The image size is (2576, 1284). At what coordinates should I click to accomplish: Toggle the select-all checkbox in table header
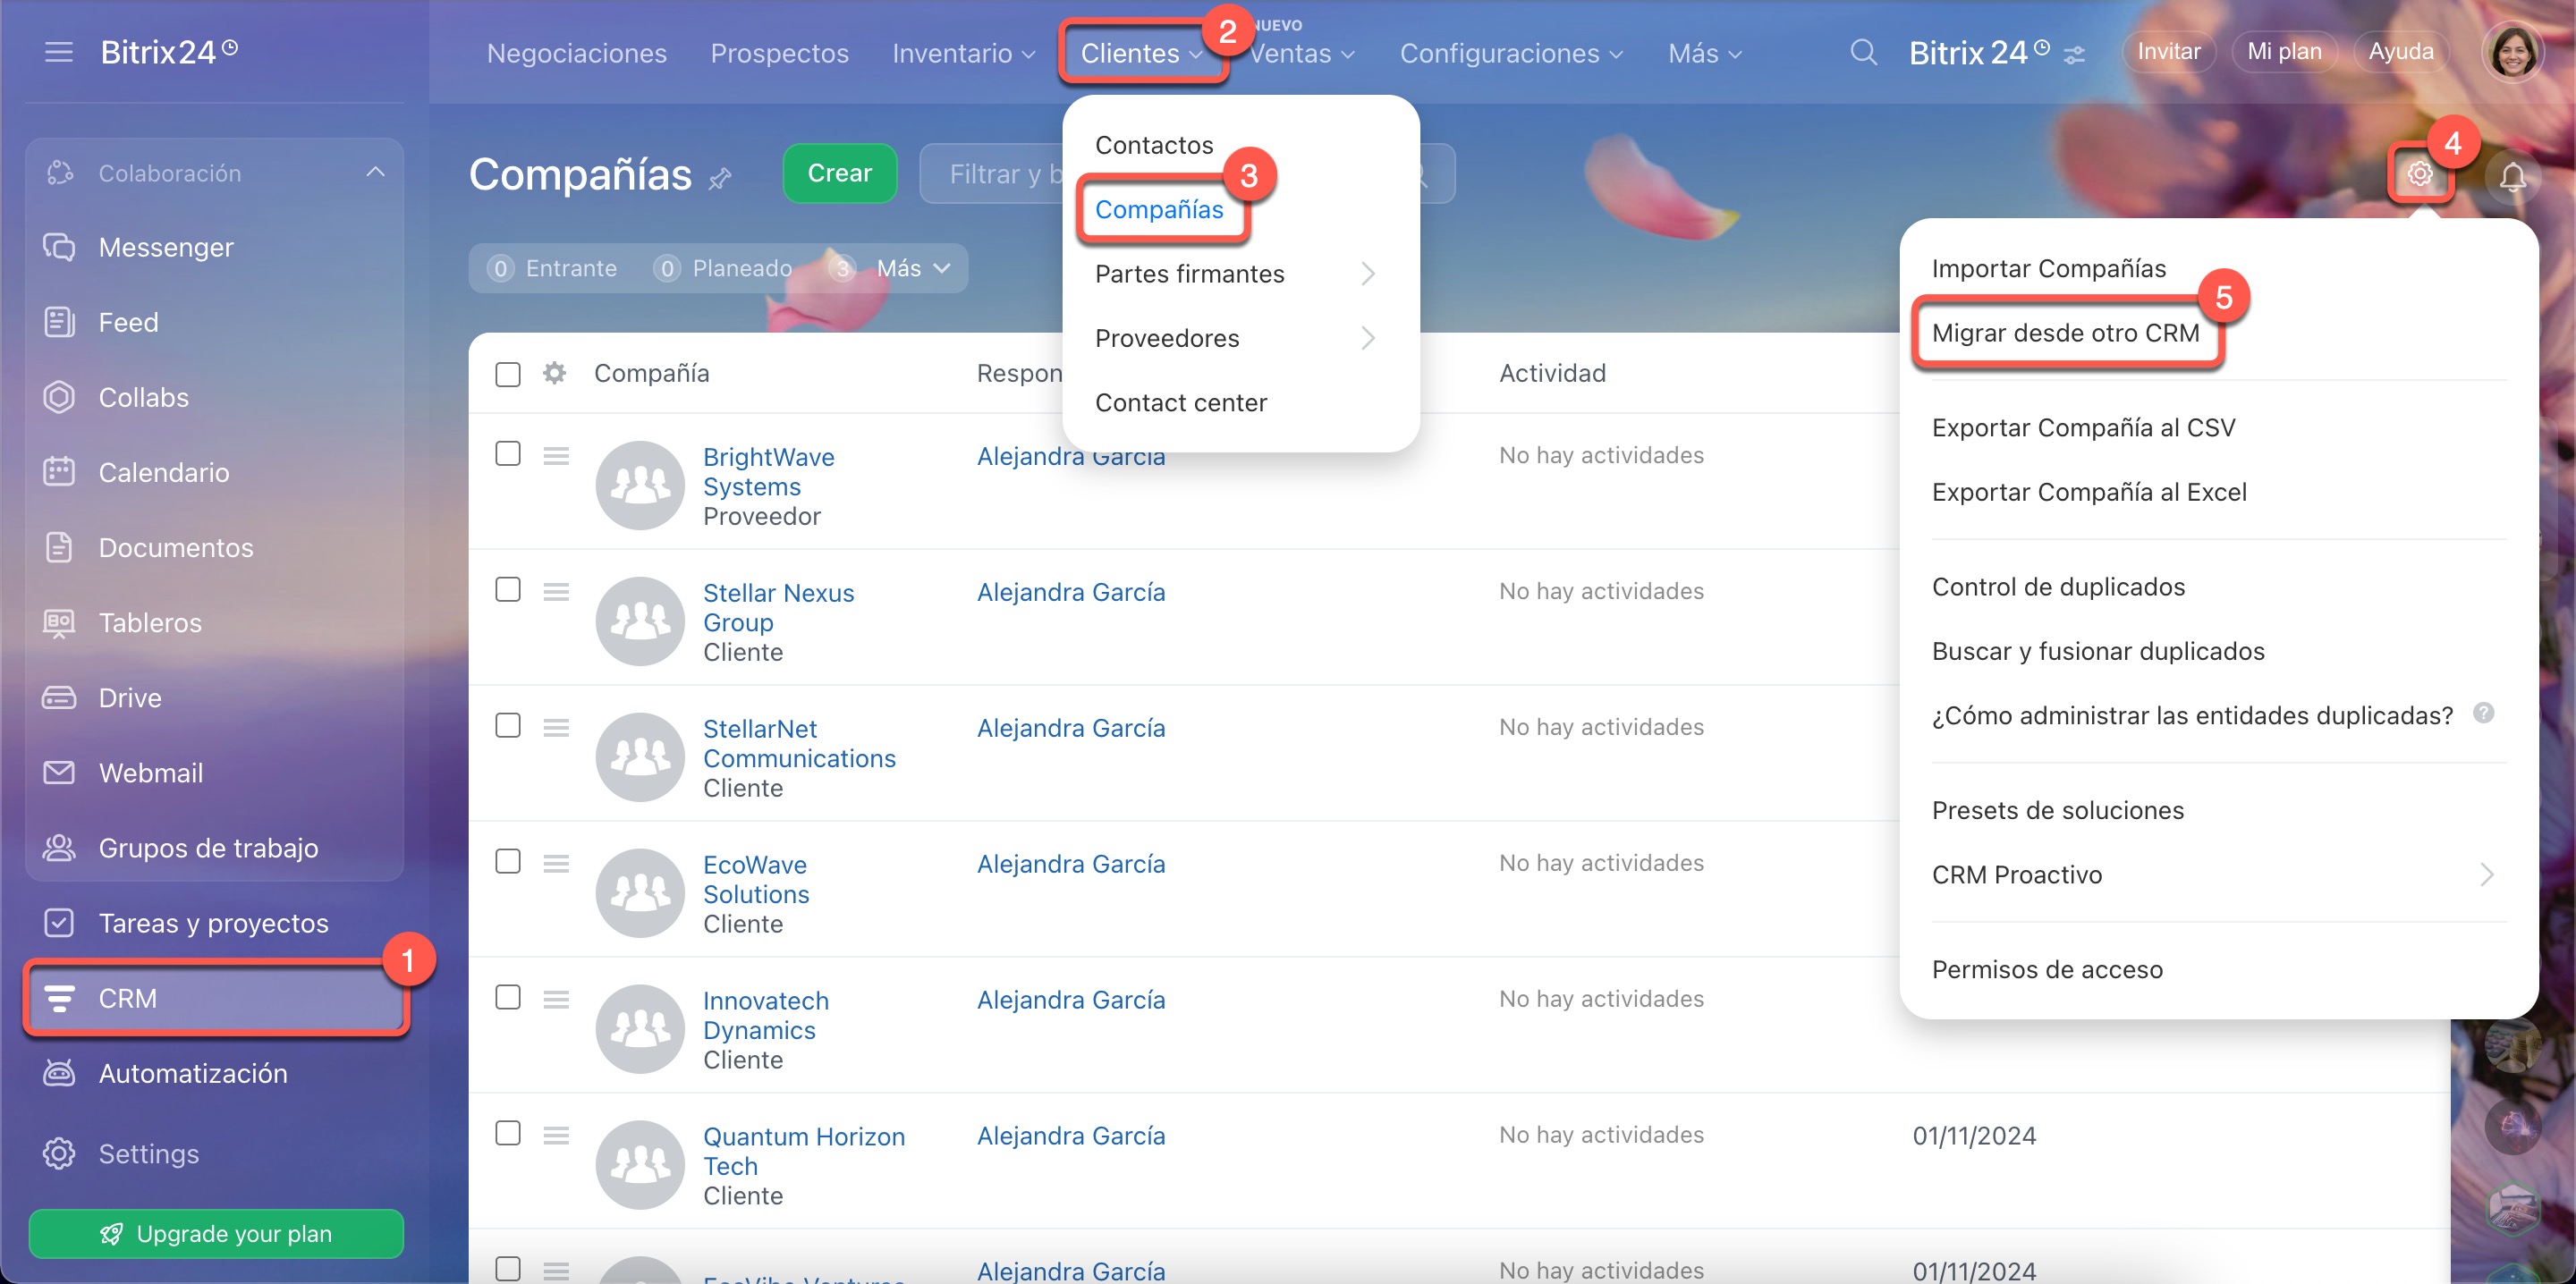(508, 374)
